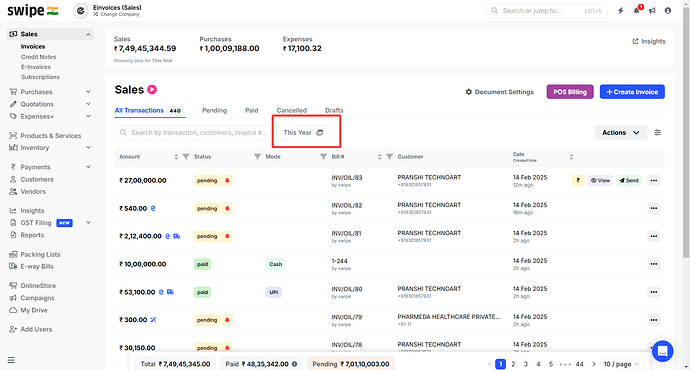The height and width of the screenshot is (370, 690).
Task: Switch to the Drafts tab
Action: coord(334,110)
